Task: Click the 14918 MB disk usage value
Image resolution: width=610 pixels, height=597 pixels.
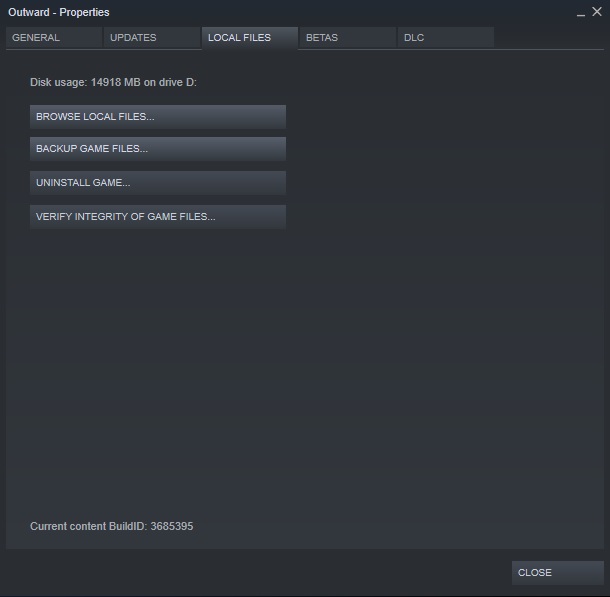Action: pyautogui.click(x=116, y=82)
